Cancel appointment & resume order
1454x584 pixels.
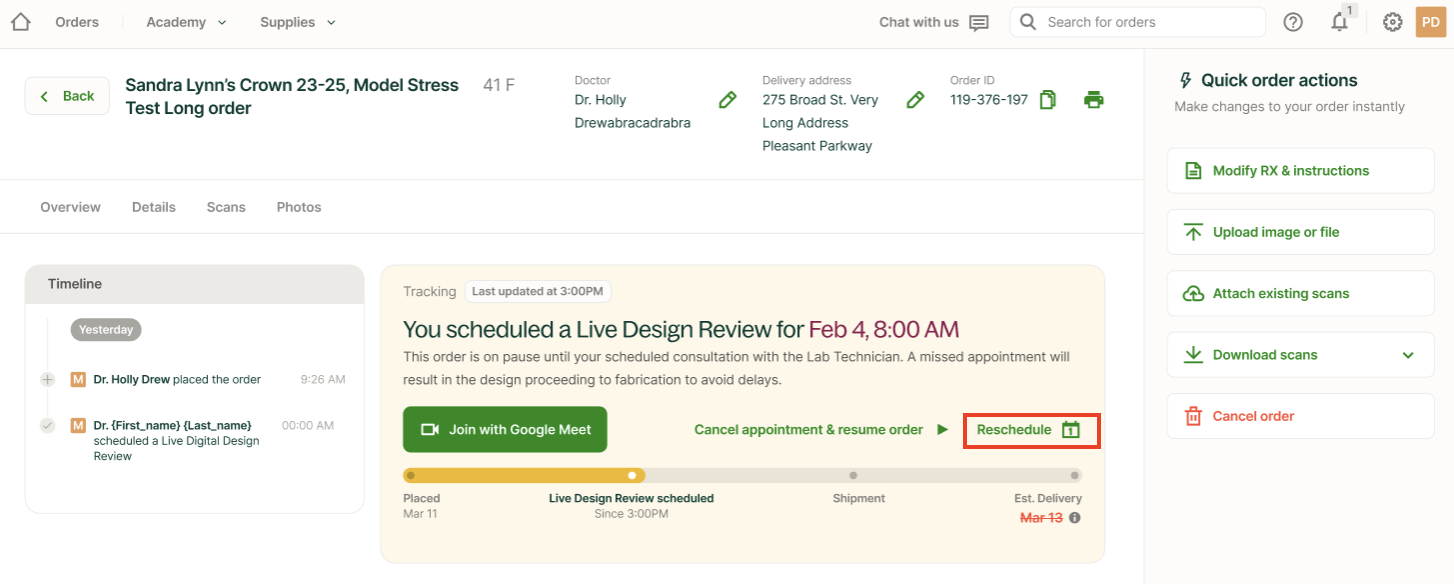click(808, 429)
